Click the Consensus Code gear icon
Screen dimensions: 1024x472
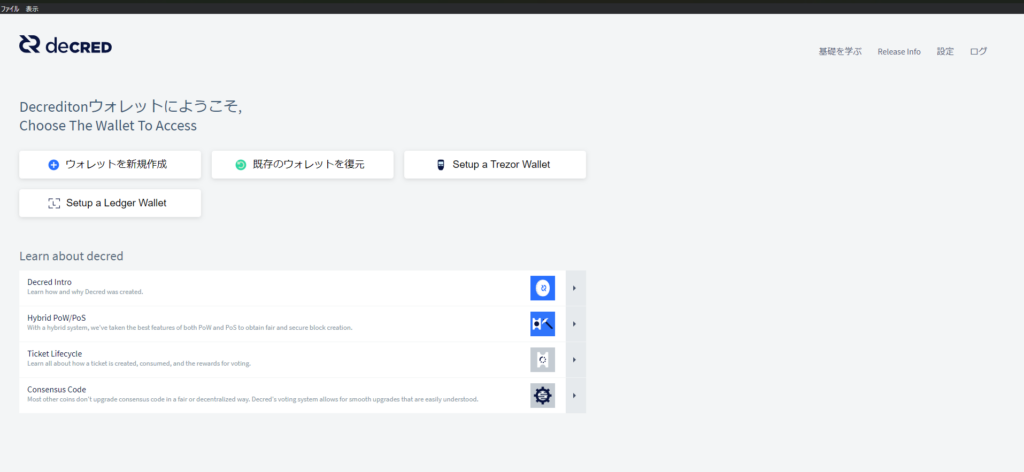(x=542, y=396)
